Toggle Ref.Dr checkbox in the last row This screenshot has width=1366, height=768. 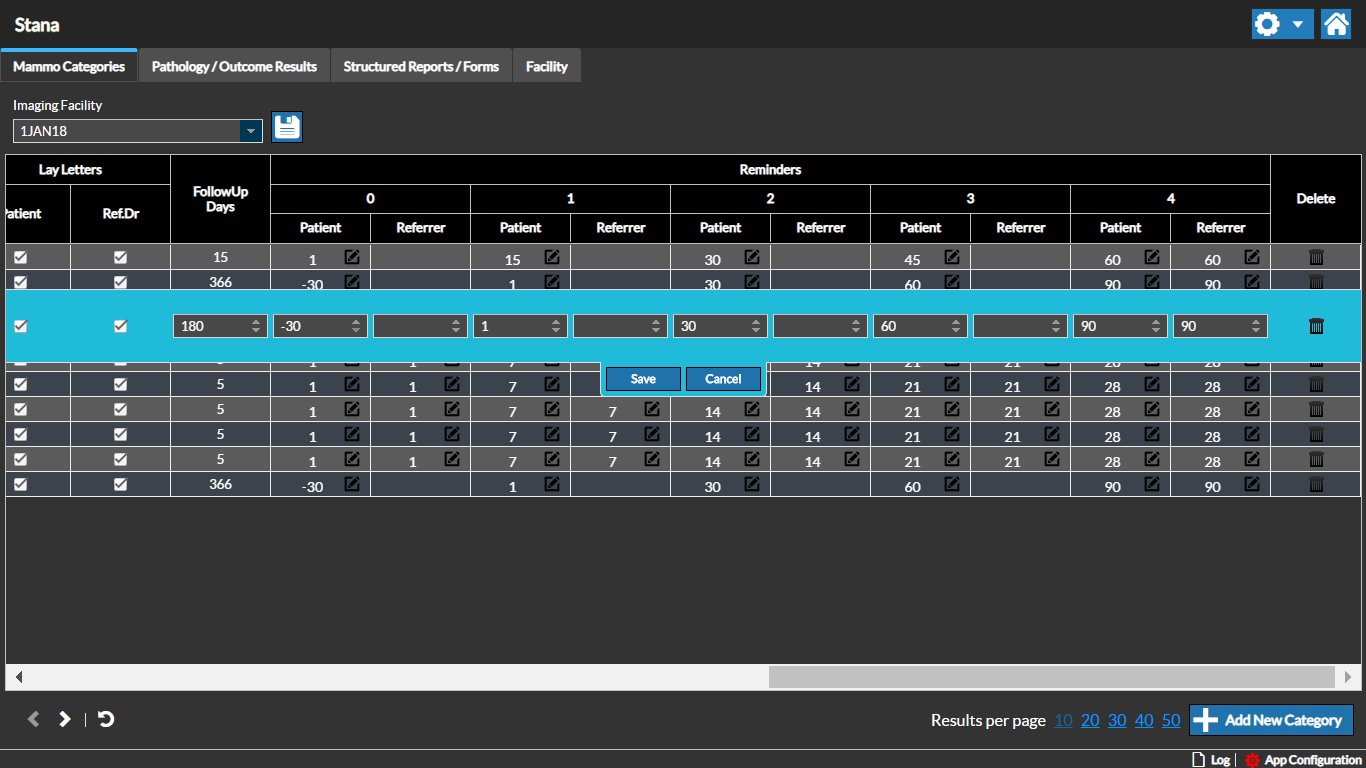pos(121,484)
